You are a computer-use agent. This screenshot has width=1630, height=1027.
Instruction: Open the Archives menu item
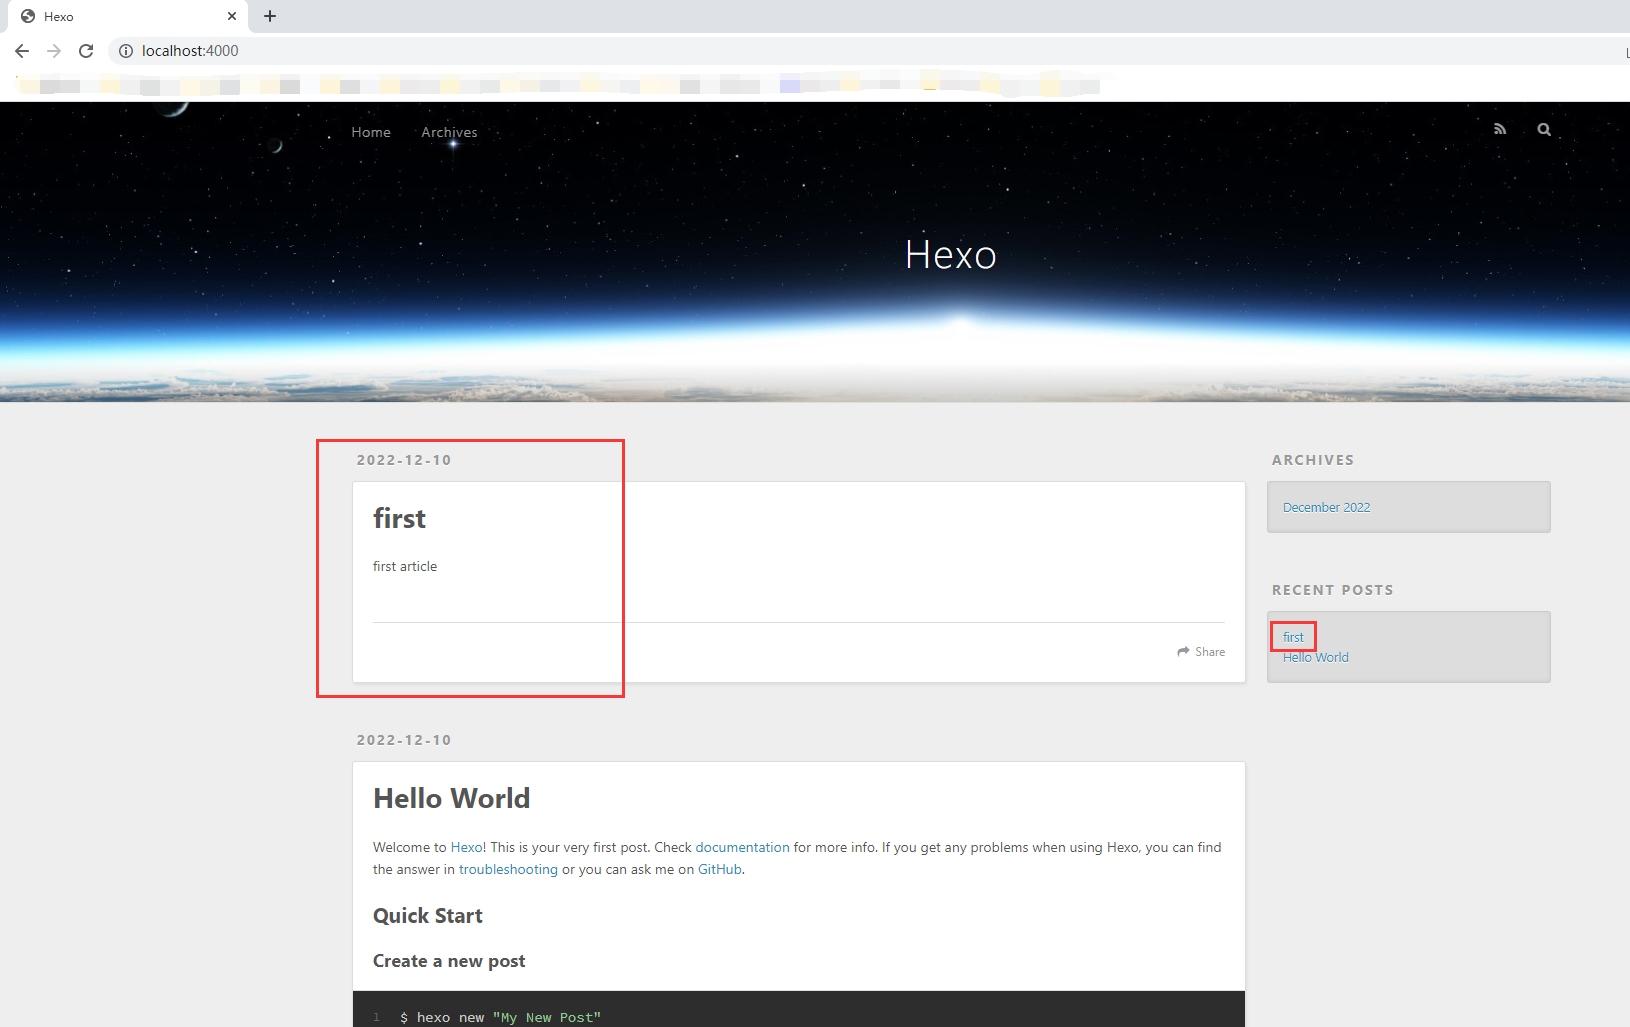tap(449, 132)
